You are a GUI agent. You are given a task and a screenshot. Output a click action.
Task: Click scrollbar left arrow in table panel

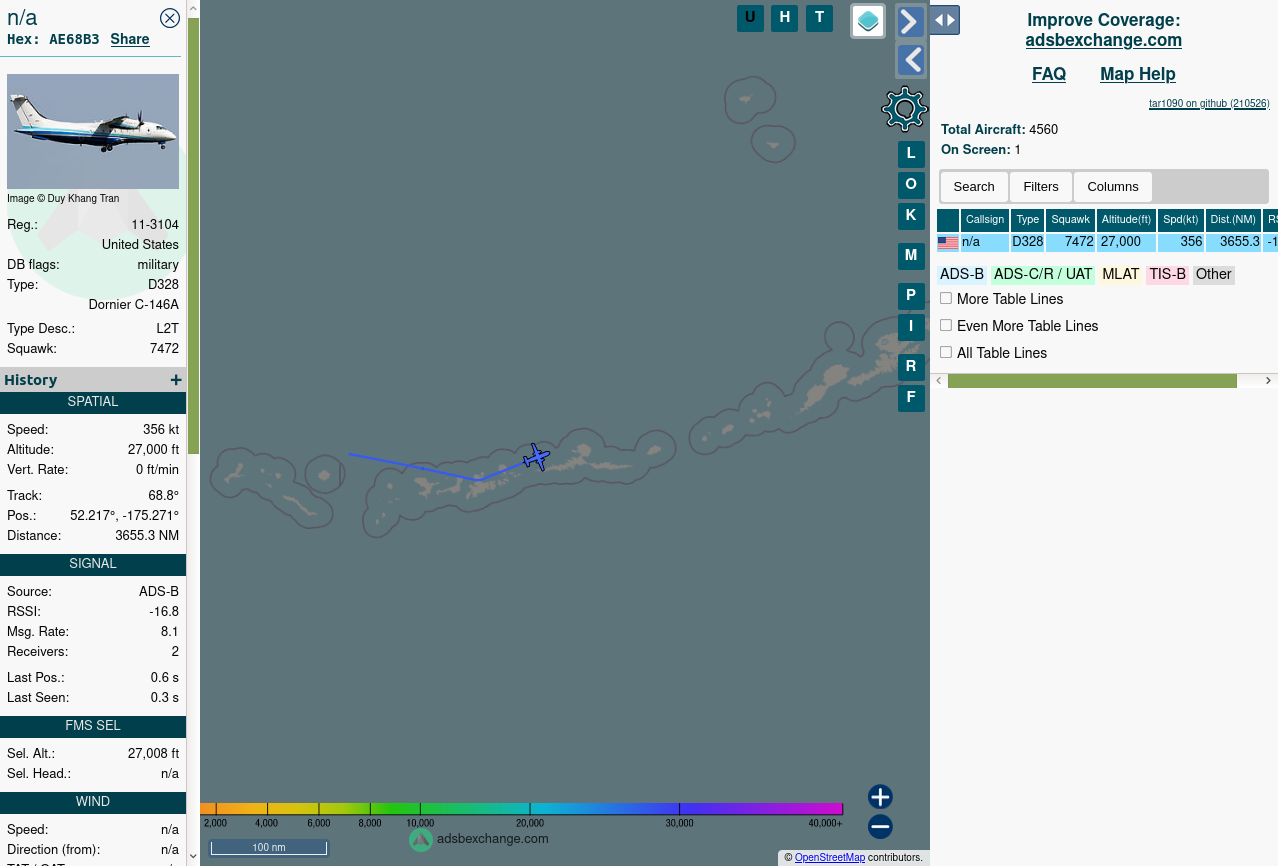939,381
